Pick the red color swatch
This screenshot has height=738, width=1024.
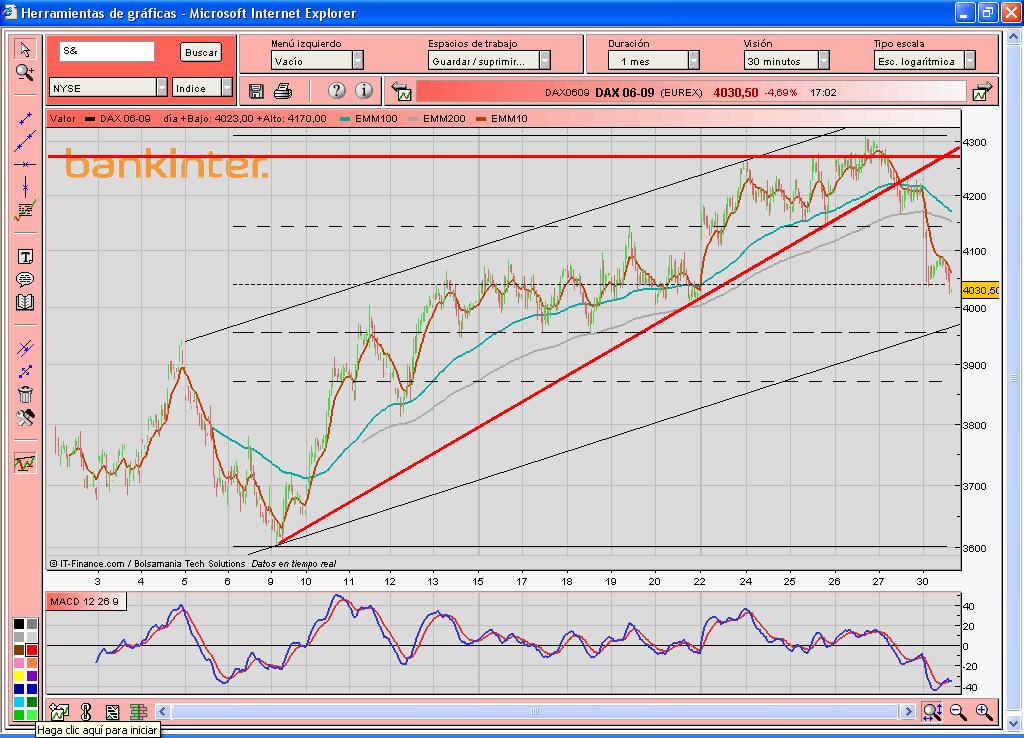click(x=32, y=651)
